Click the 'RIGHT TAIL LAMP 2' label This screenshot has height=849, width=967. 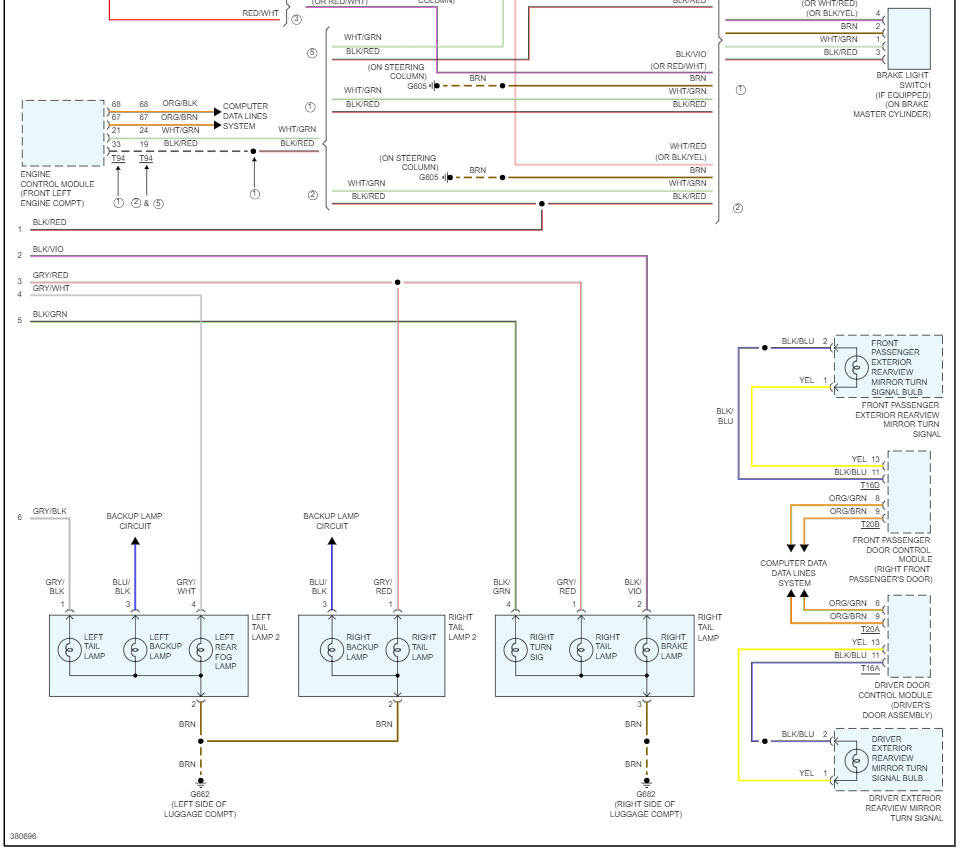click(462, 627)
